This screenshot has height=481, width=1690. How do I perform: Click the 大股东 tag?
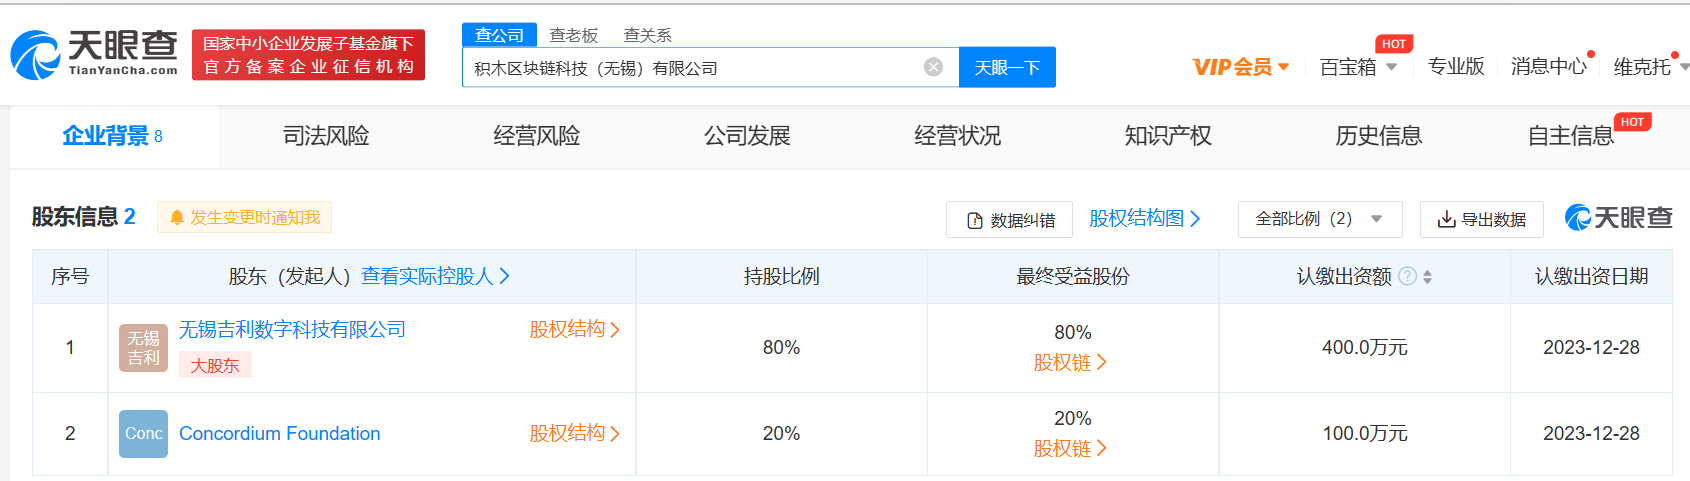coord(215,365)
